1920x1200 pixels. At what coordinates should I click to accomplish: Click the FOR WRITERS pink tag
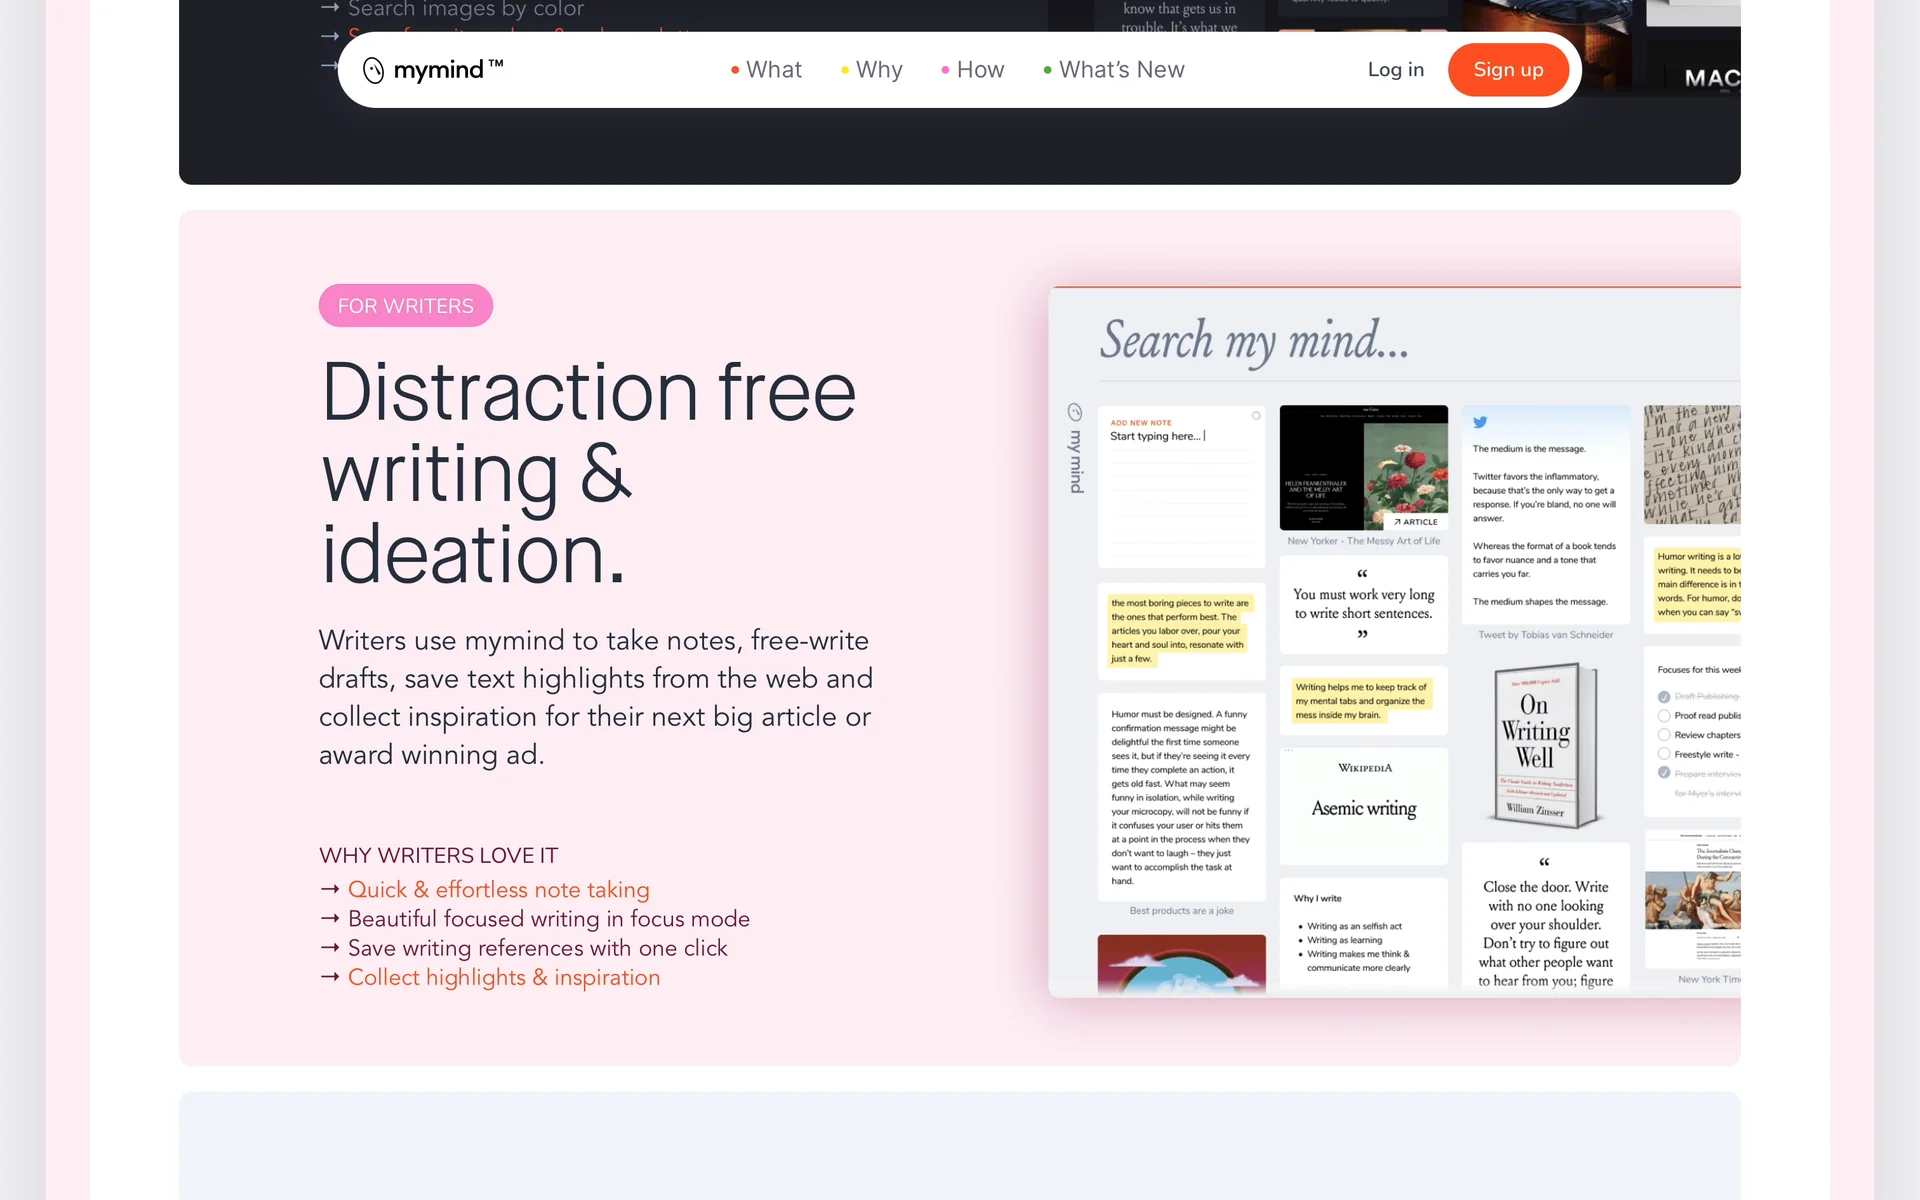point(405,306)
